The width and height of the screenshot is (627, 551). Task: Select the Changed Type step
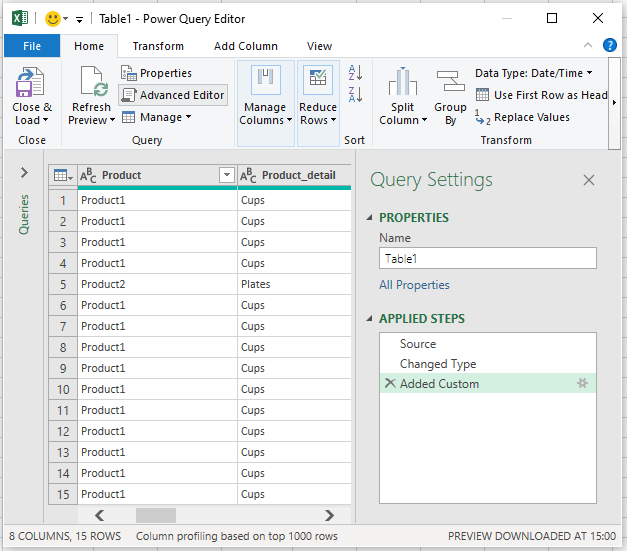tap(438, 364)
